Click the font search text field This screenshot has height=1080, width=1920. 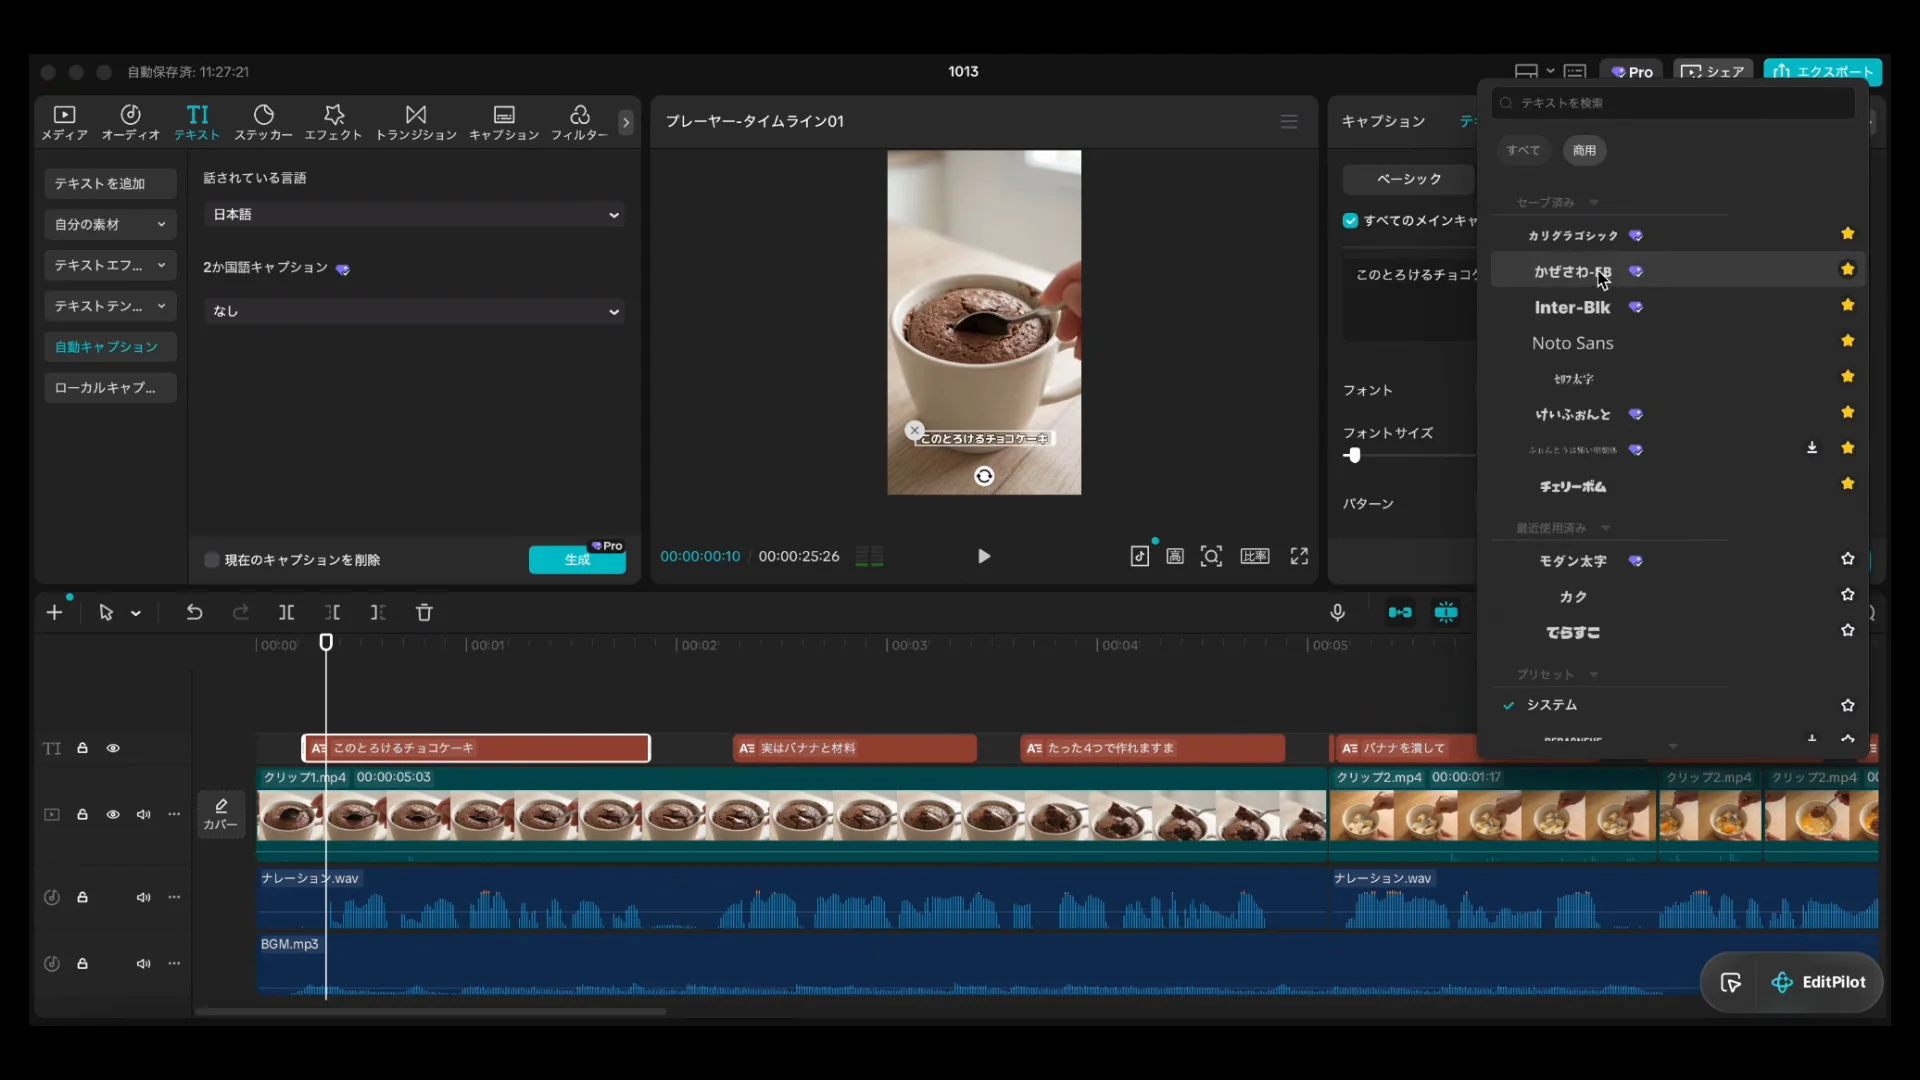click(x=1673, y=103)
